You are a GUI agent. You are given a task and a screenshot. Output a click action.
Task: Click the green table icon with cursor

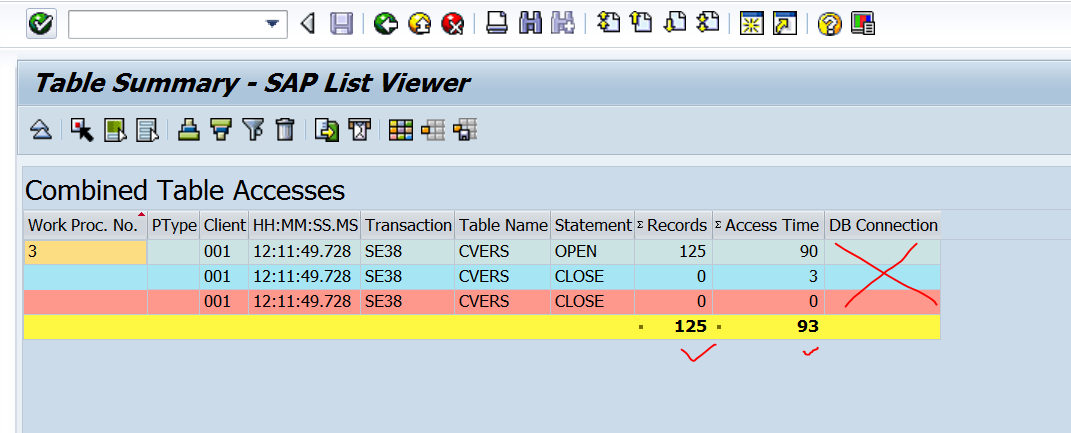[115, 129]
